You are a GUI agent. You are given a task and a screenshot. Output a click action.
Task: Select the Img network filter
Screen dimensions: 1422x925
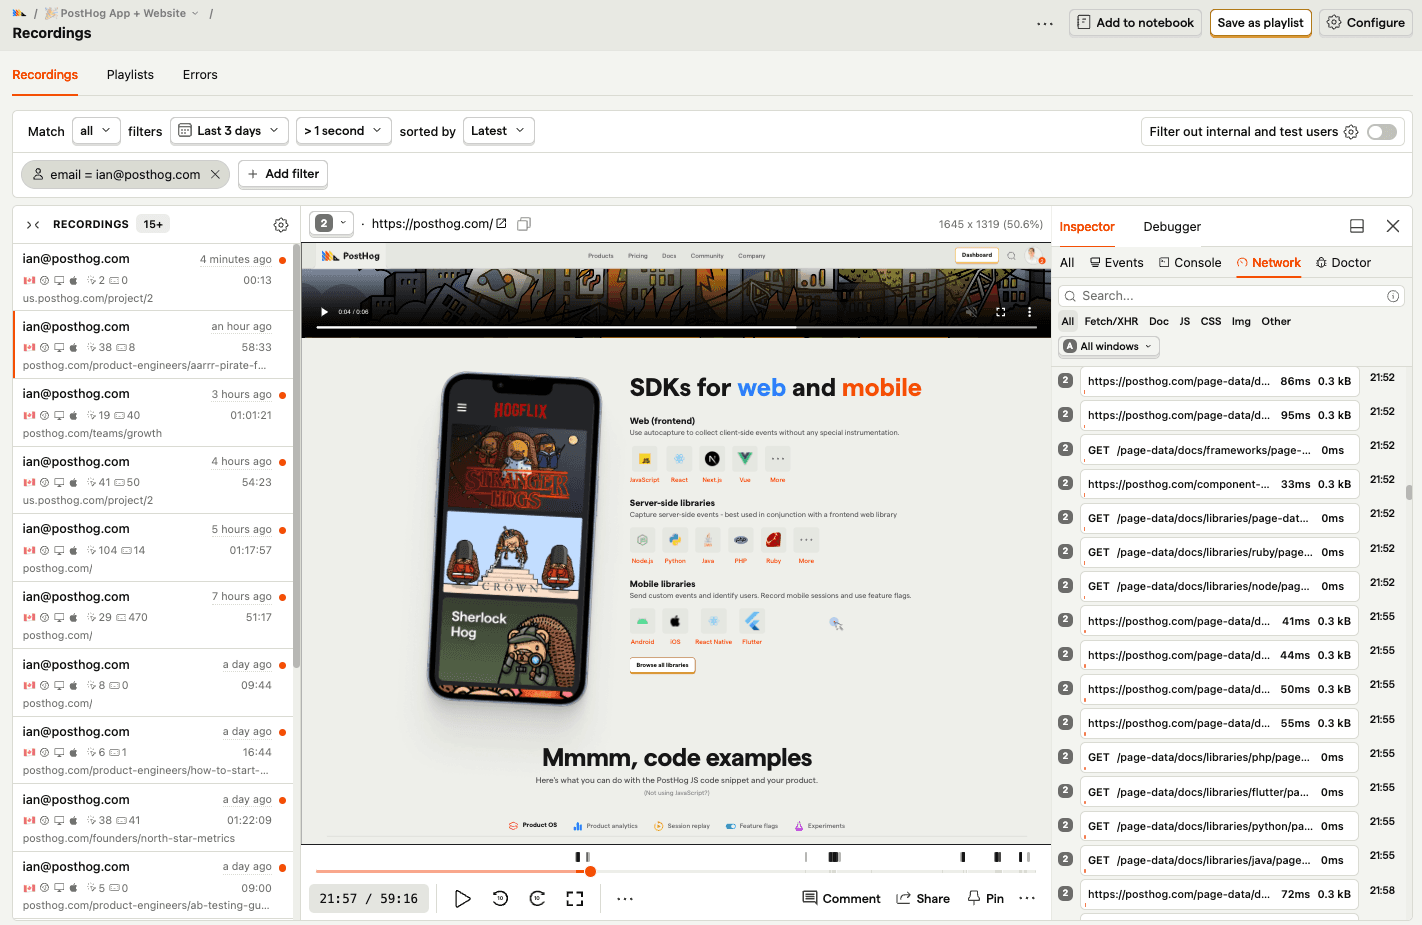[1241, 322]
